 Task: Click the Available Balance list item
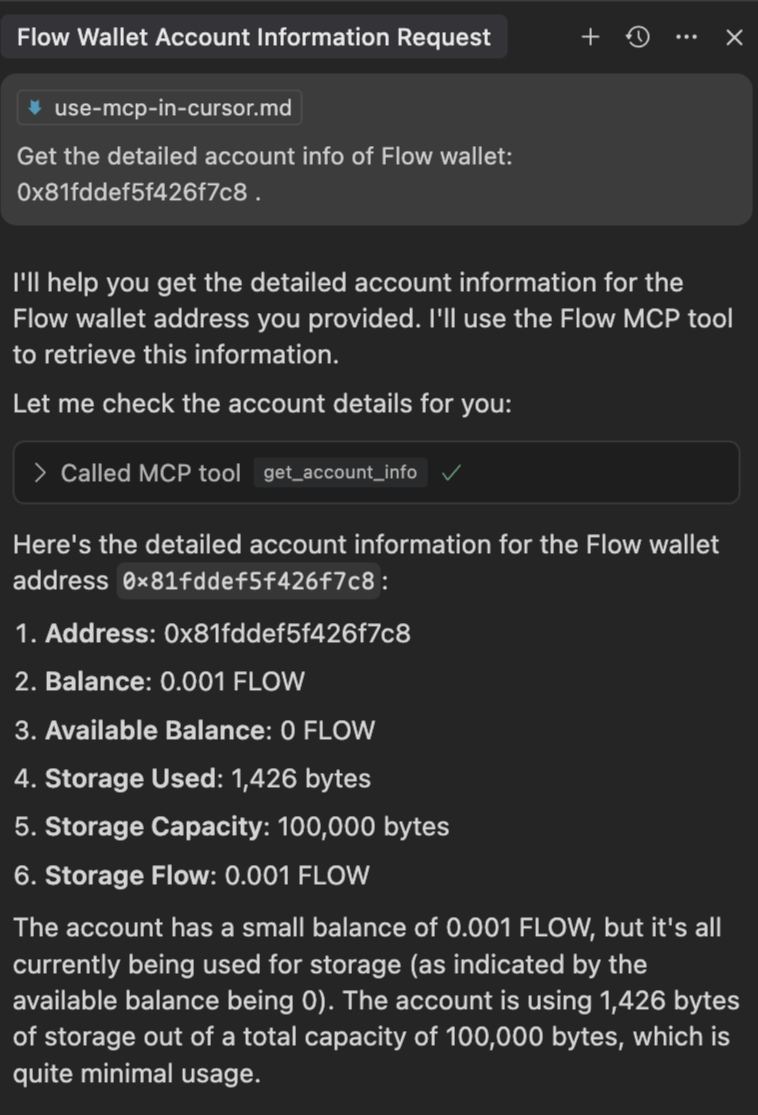click(195, 731)
